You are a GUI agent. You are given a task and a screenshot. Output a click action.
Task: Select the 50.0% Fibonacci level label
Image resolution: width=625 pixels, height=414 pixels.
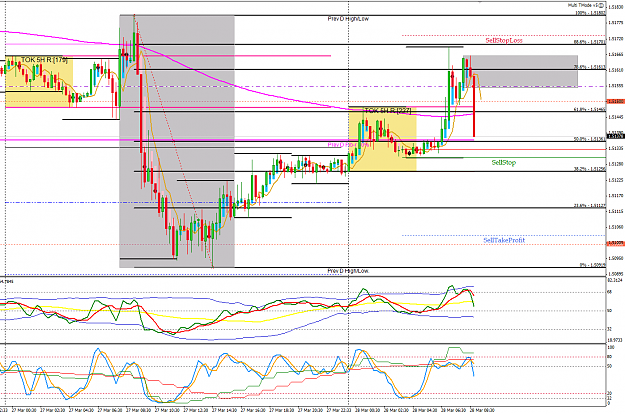point(590,139)
